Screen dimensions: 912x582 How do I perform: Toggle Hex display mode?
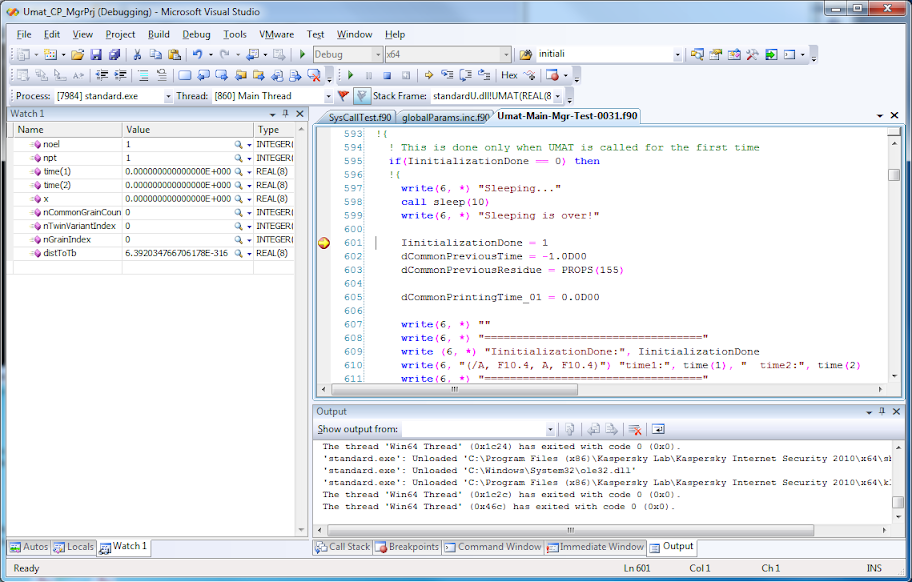[x=509, y=75]
